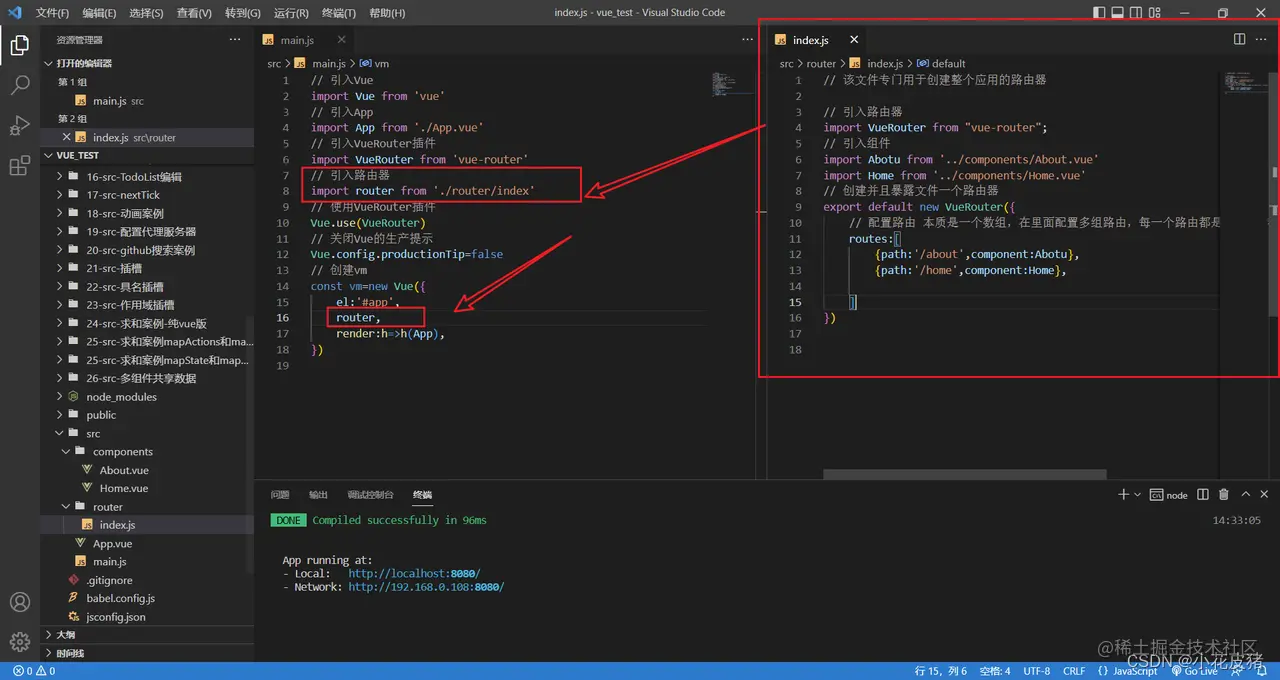Open About.vue in the explorer tree
Image resolution: width=1280 pixels, height=680 pixels.
point(124,470)
